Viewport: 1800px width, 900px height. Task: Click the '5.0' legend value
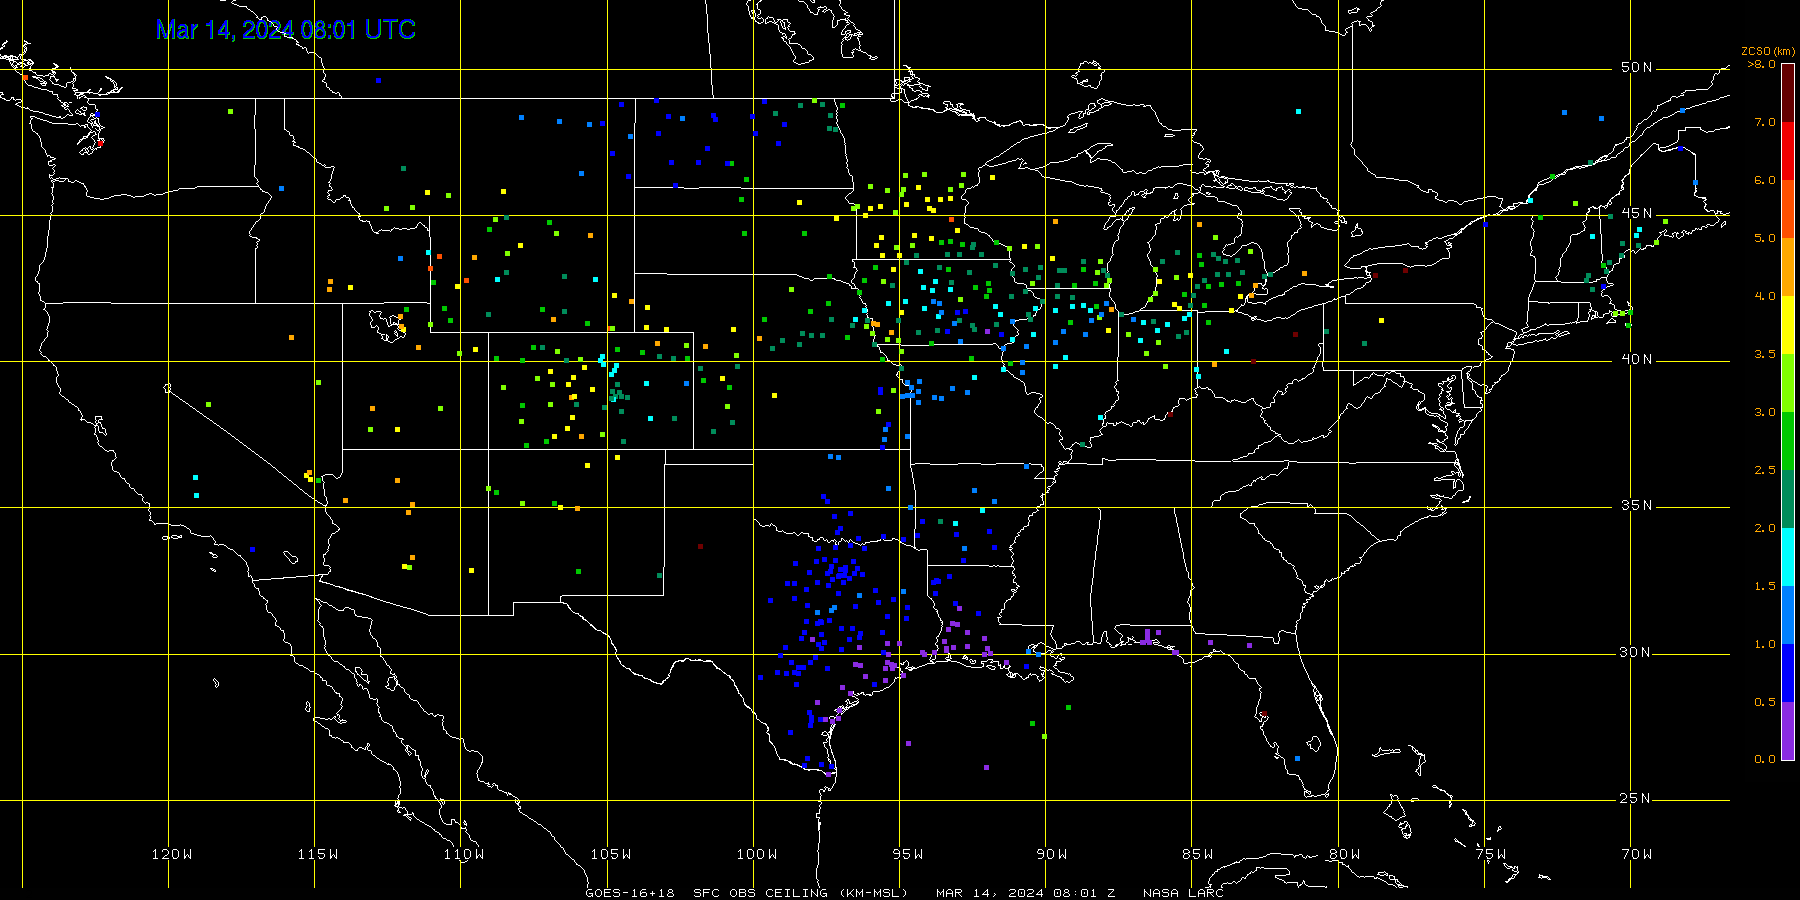point(1765,238)
